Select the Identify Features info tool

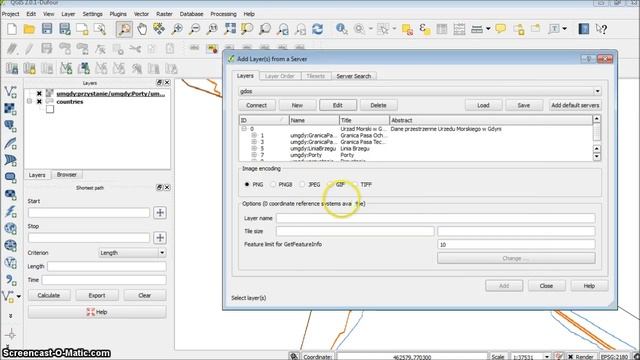(341, 29)
